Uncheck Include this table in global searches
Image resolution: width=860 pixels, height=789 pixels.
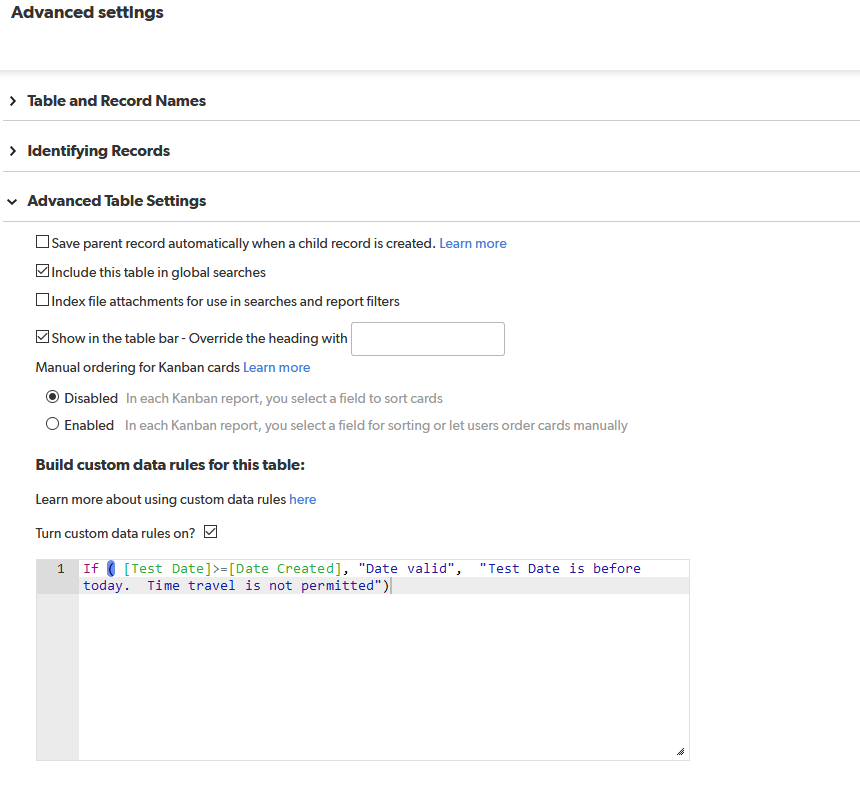[42, 271]
